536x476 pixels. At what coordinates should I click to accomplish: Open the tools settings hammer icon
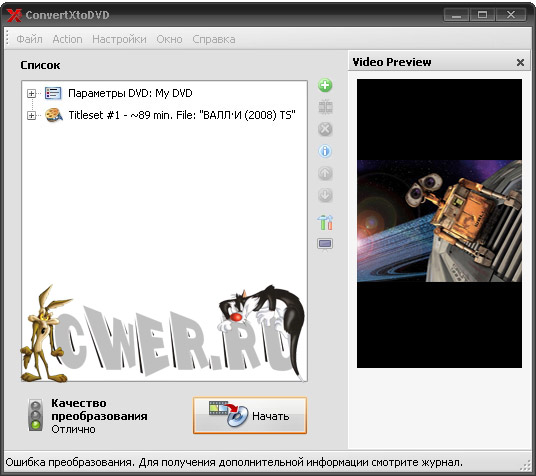click(x=325, y=222)
